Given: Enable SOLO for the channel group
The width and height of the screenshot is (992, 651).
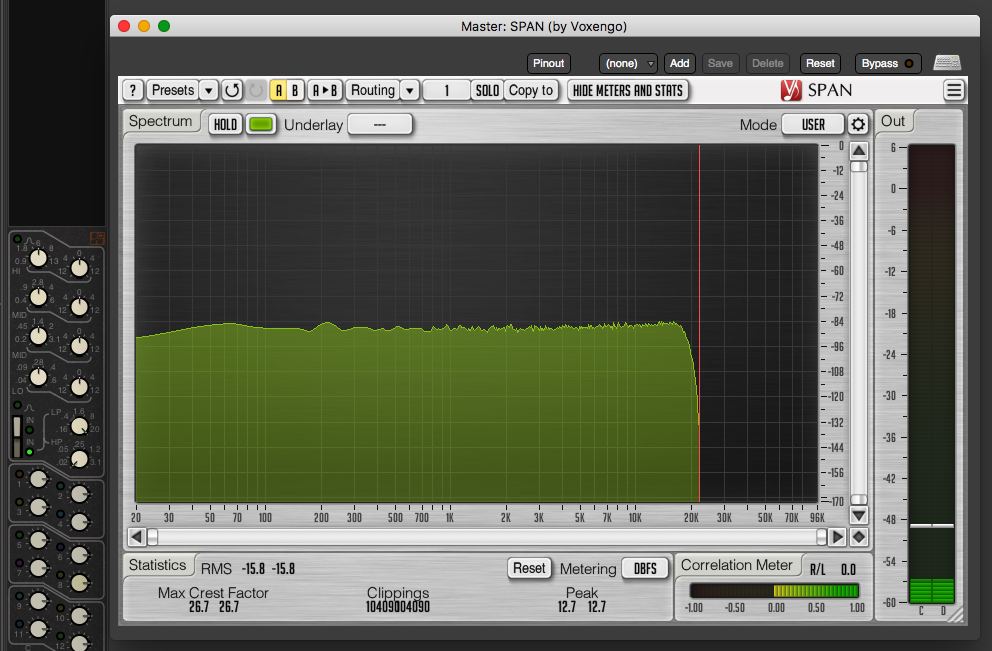Looking at the screenshot, I should tap(487, 90).
